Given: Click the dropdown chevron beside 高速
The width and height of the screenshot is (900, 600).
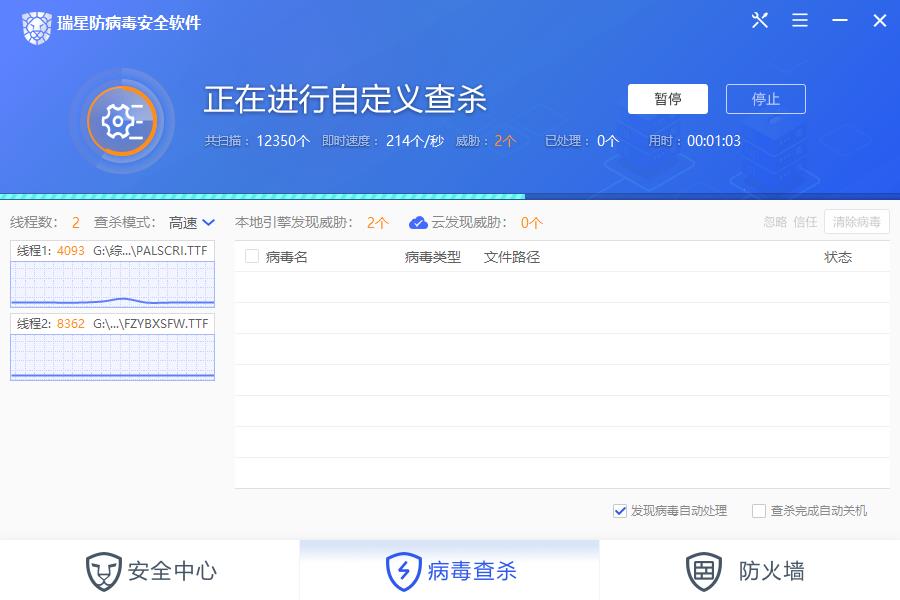Looking at the screenshot, I should 209,222.
